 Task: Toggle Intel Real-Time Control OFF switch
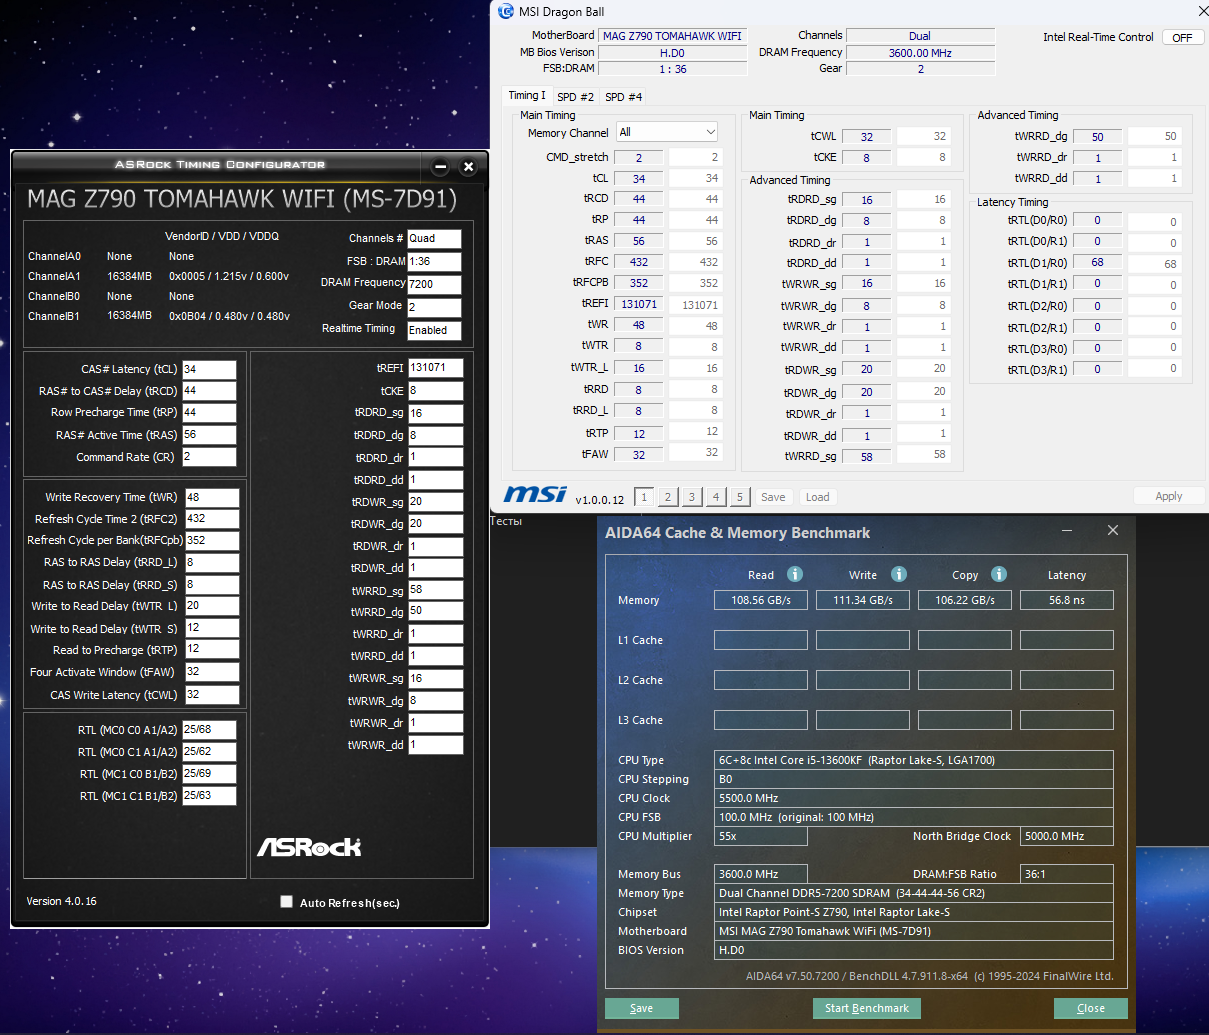[x=1182, y=37]
